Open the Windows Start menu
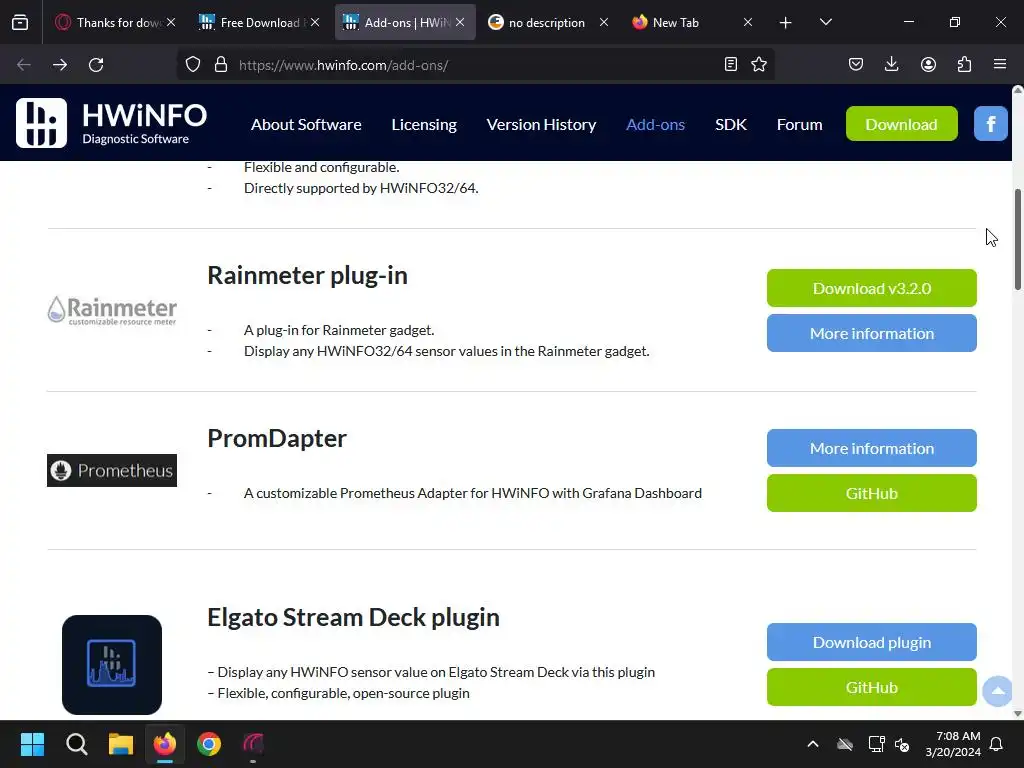This screenshot has width=1024, height=768. 32,744
